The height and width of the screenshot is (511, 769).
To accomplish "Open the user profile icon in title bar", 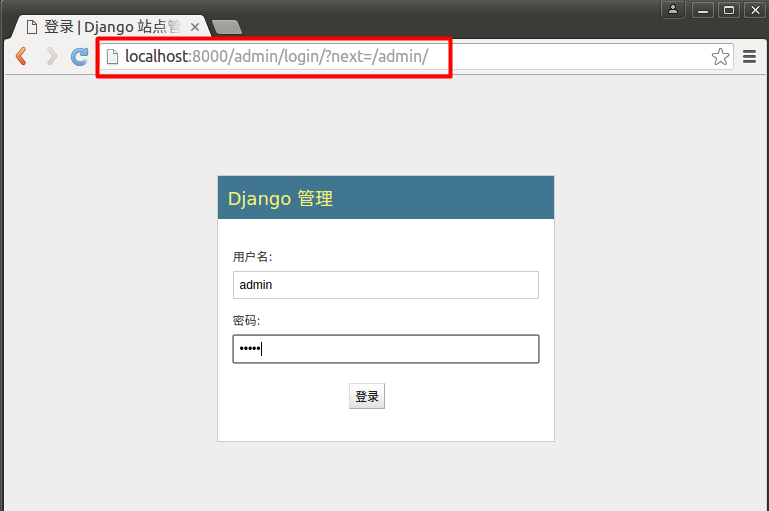I will pyautogui.click(x=673, y=9).
